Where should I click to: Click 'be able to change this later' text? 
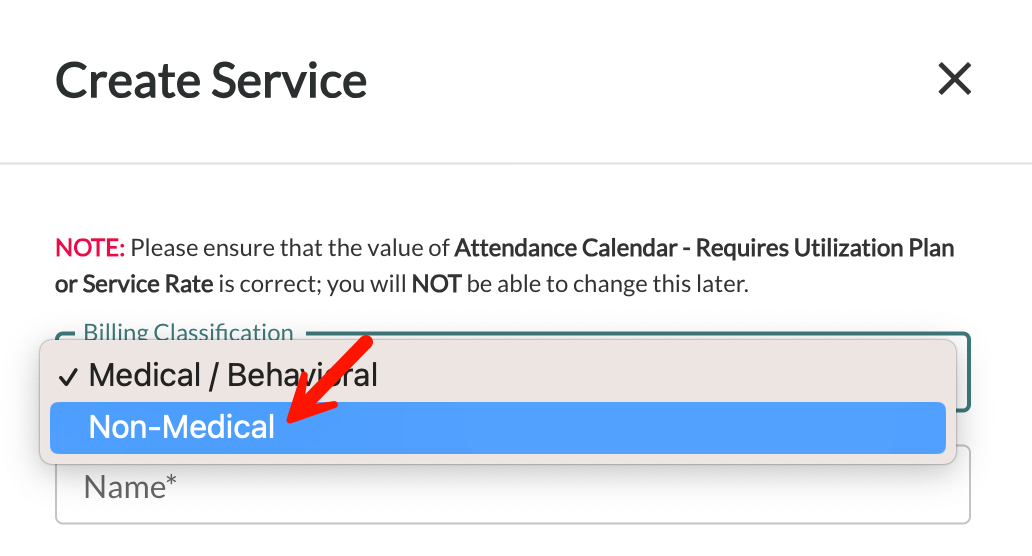pyautogui.click(x=607, y=284)
